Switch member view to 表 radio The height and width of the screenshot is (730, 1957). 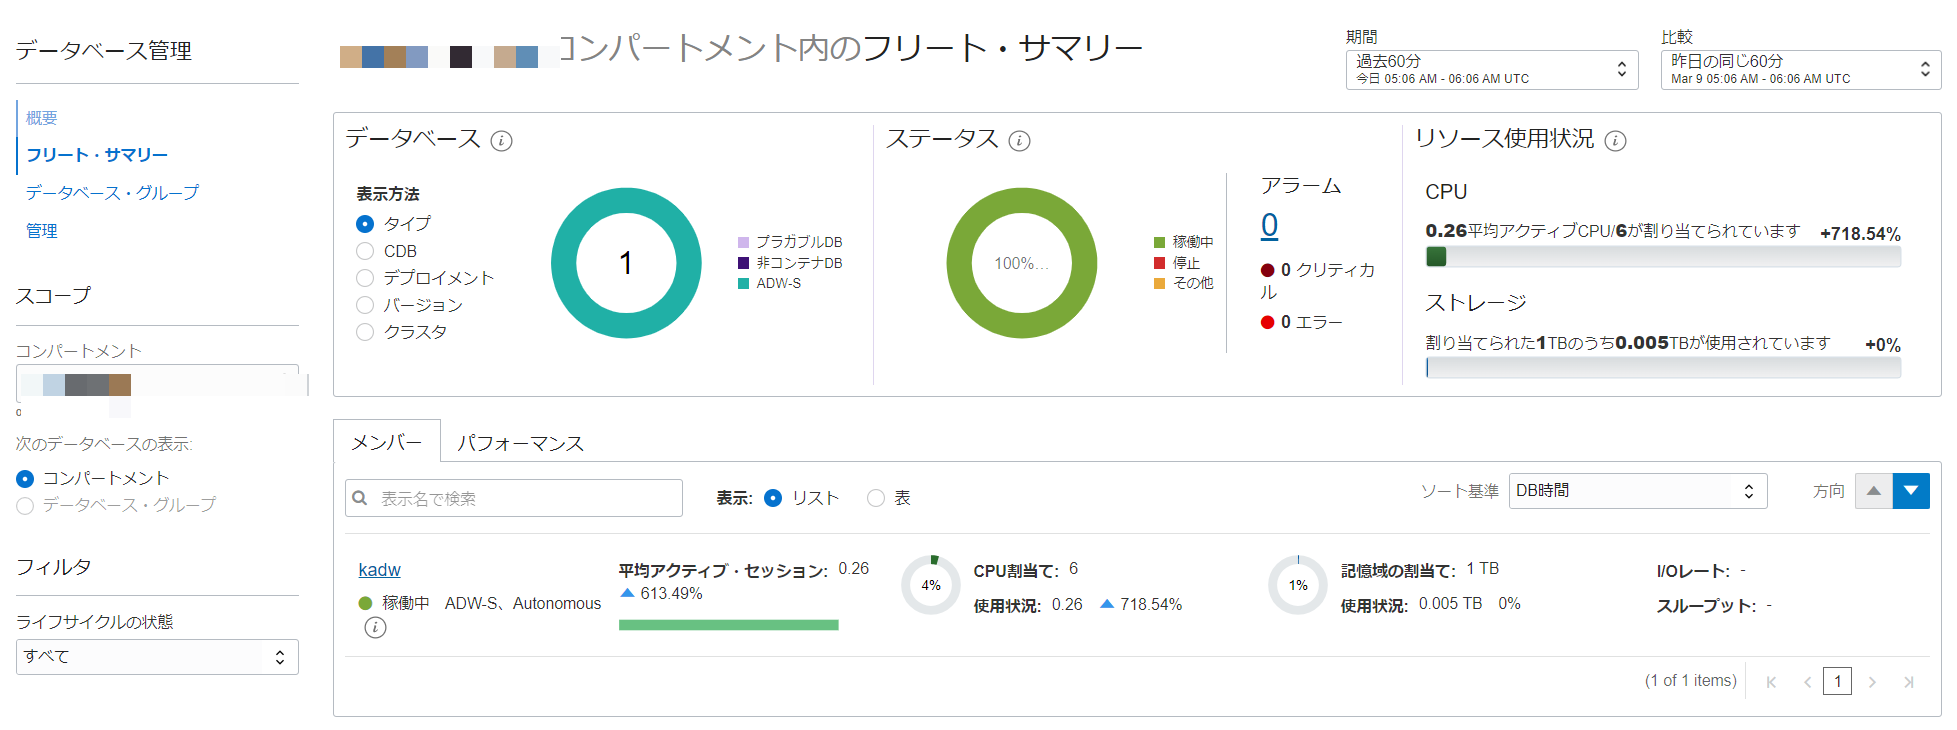pos(876,498)
